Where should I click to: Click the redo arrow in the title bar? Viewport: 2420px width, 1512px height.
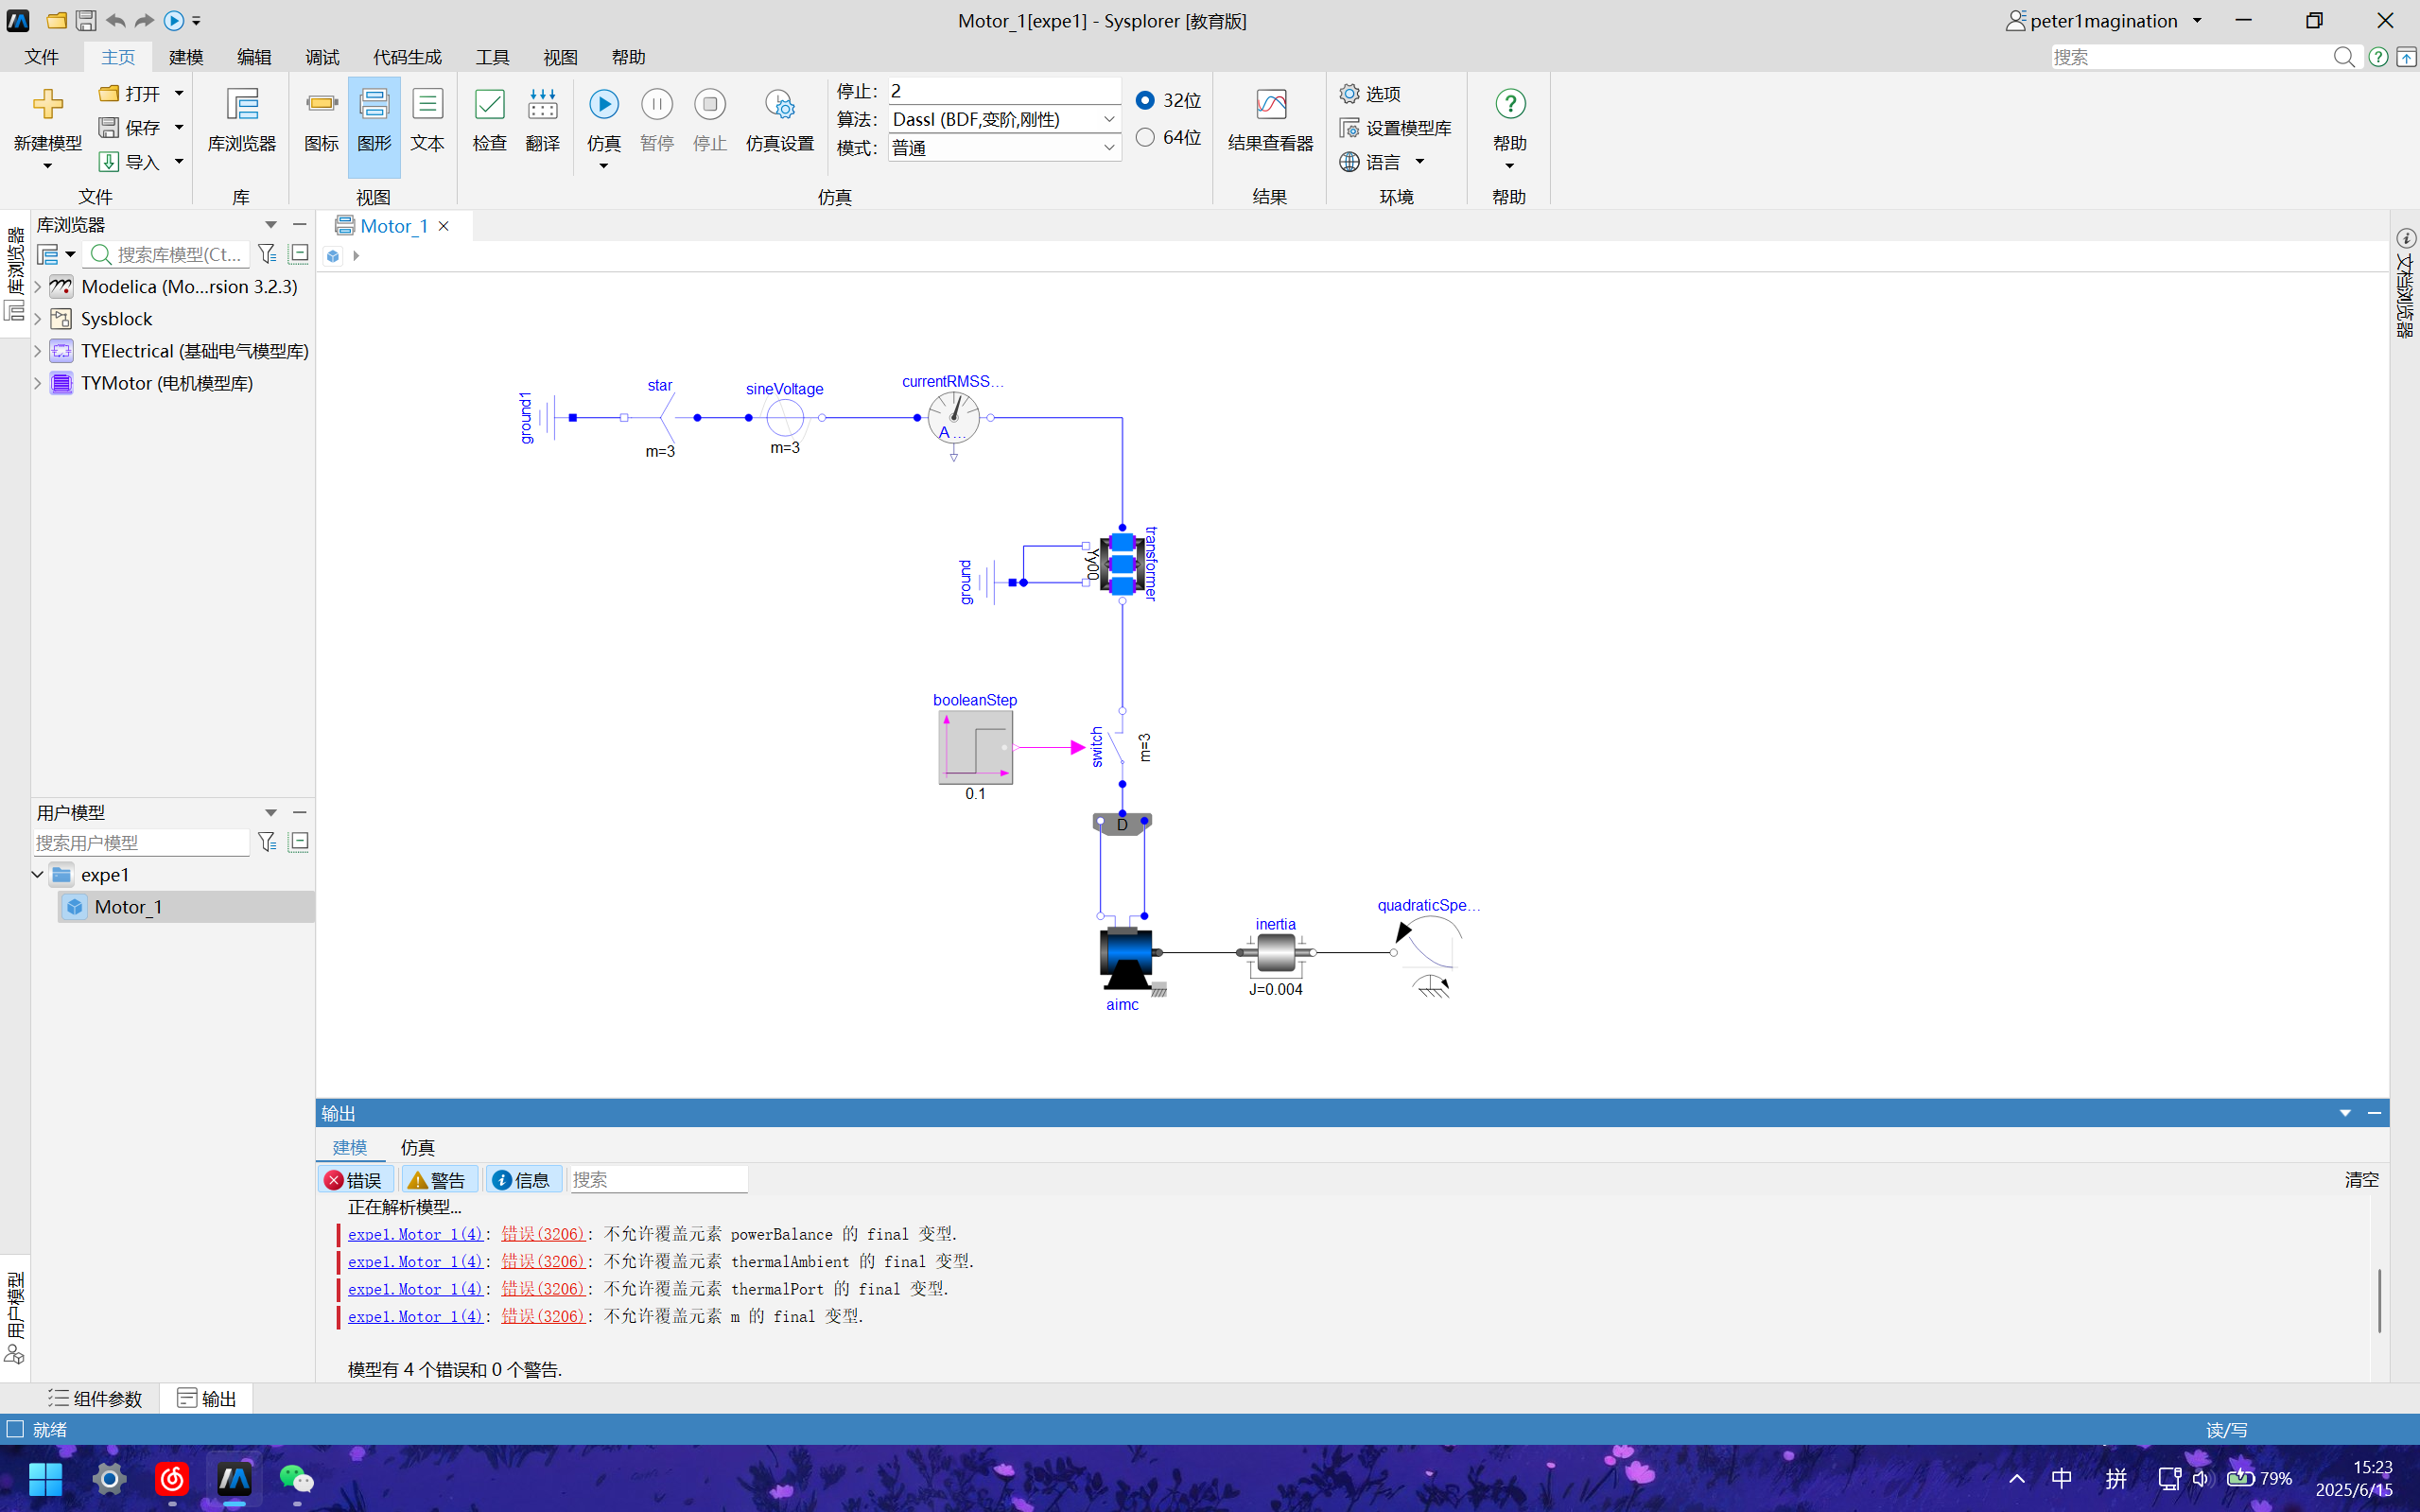(x=145, y=20)
